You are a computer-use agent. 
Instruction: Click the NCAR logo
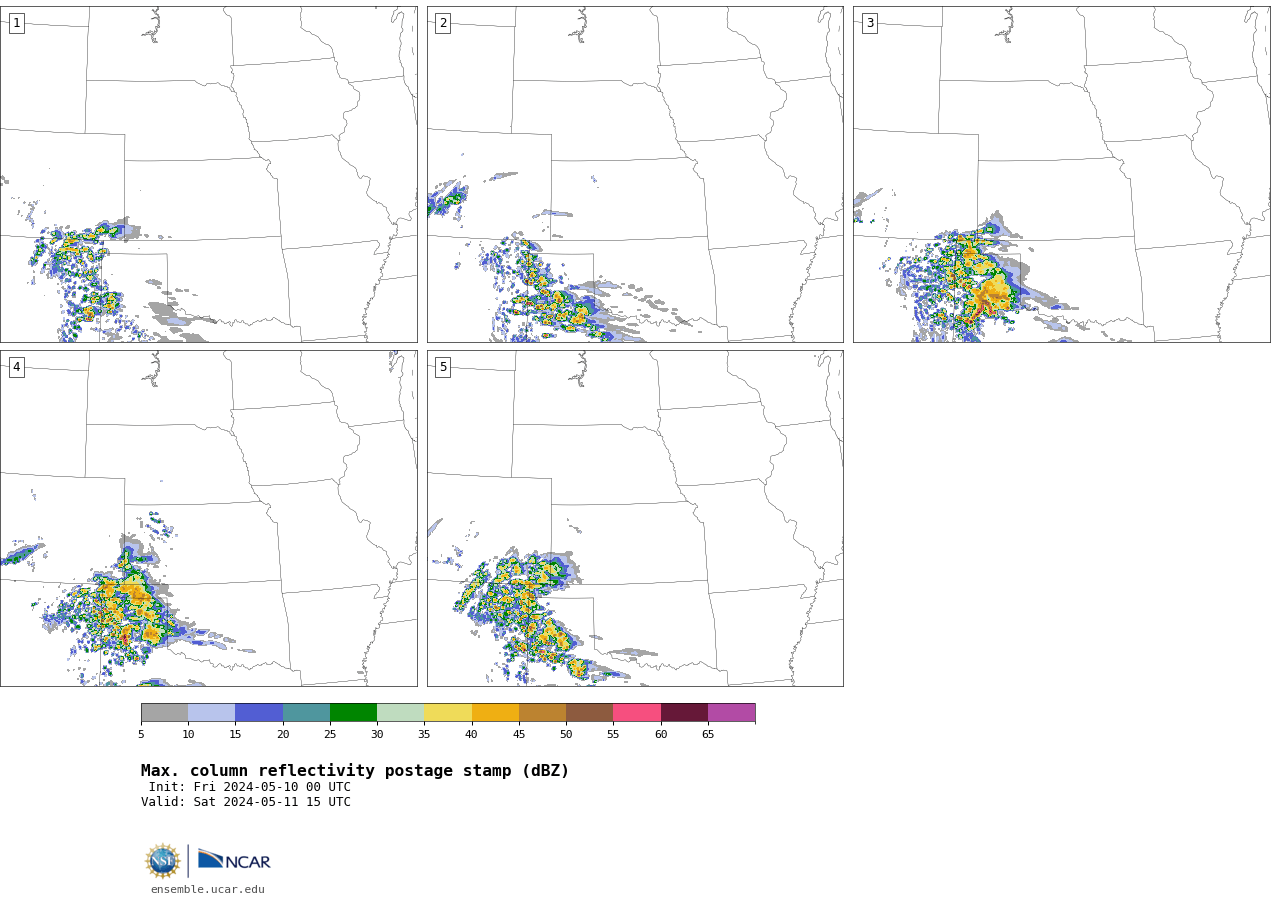point(234,860)
